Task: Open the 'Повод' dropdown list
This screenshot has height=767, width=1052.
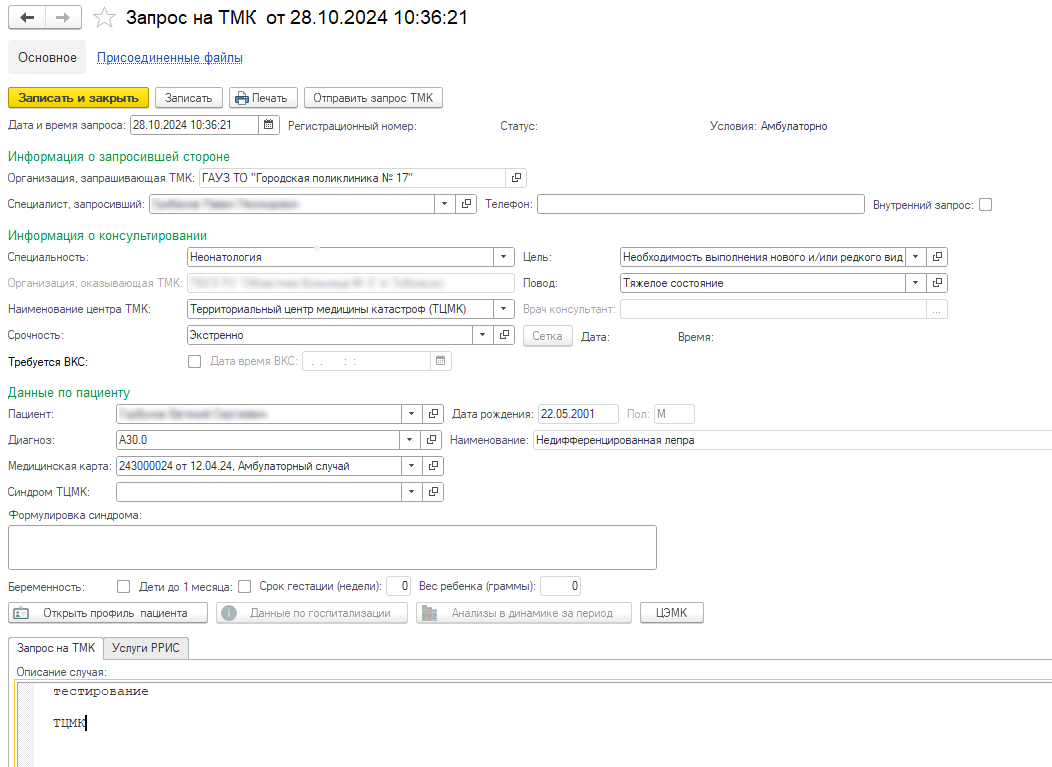Action: [916, 283]
